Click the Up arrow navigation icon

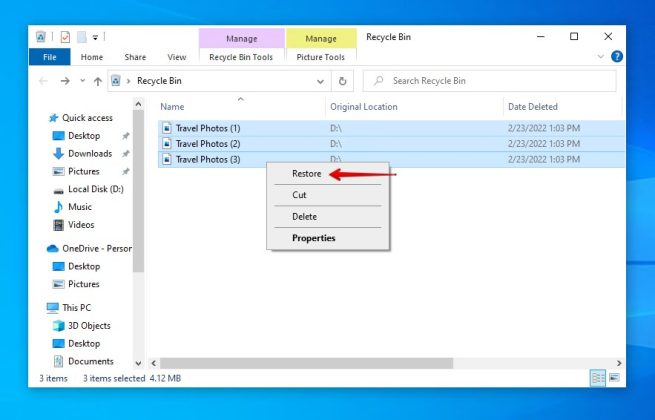click(x=100, y=81)
